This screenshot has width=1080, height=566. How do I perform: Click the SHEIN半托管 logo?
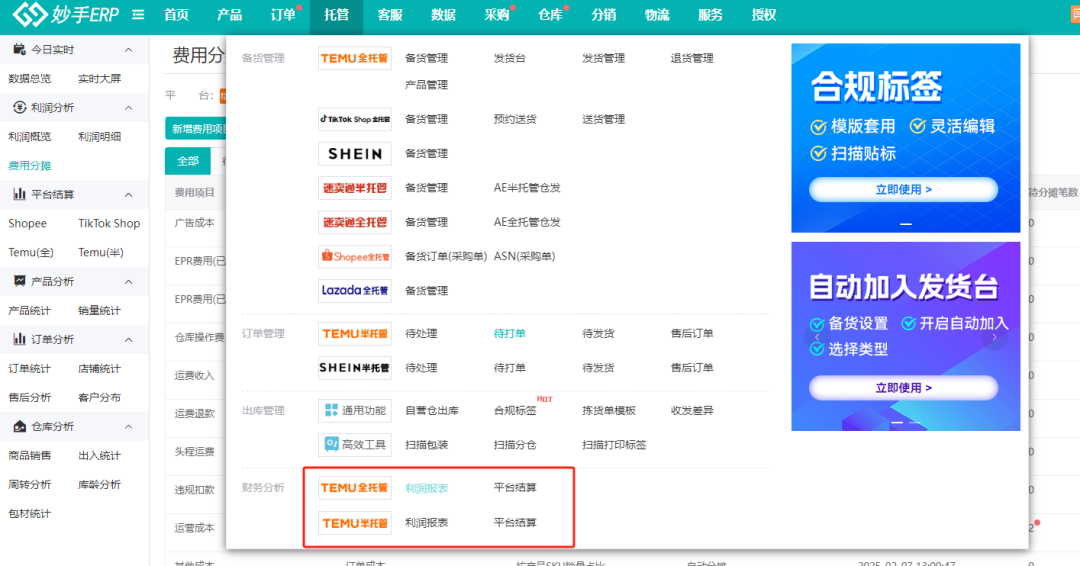(x=355, y=368)
